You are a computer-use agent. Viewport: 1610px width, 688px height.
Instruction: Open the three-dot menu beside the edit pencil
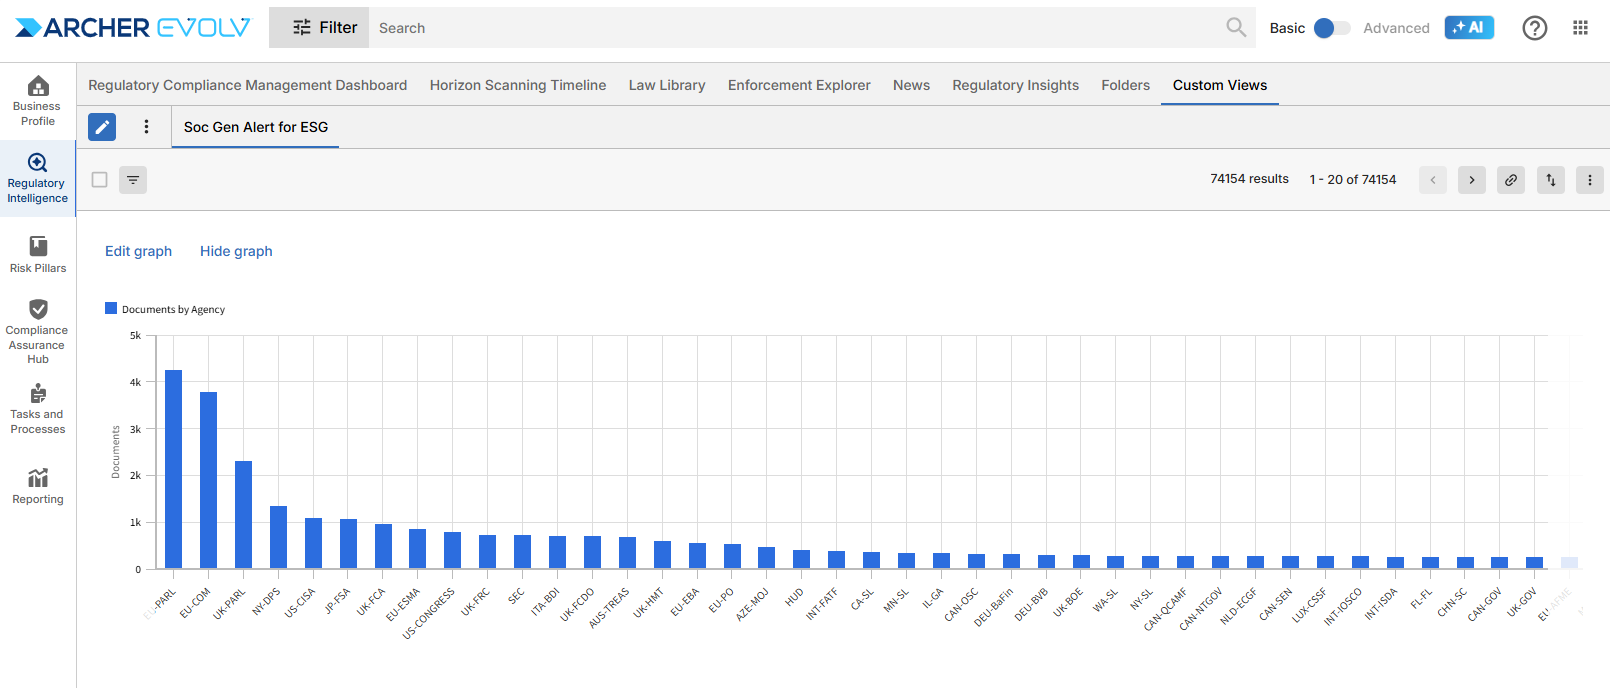[x=146, y=127]
